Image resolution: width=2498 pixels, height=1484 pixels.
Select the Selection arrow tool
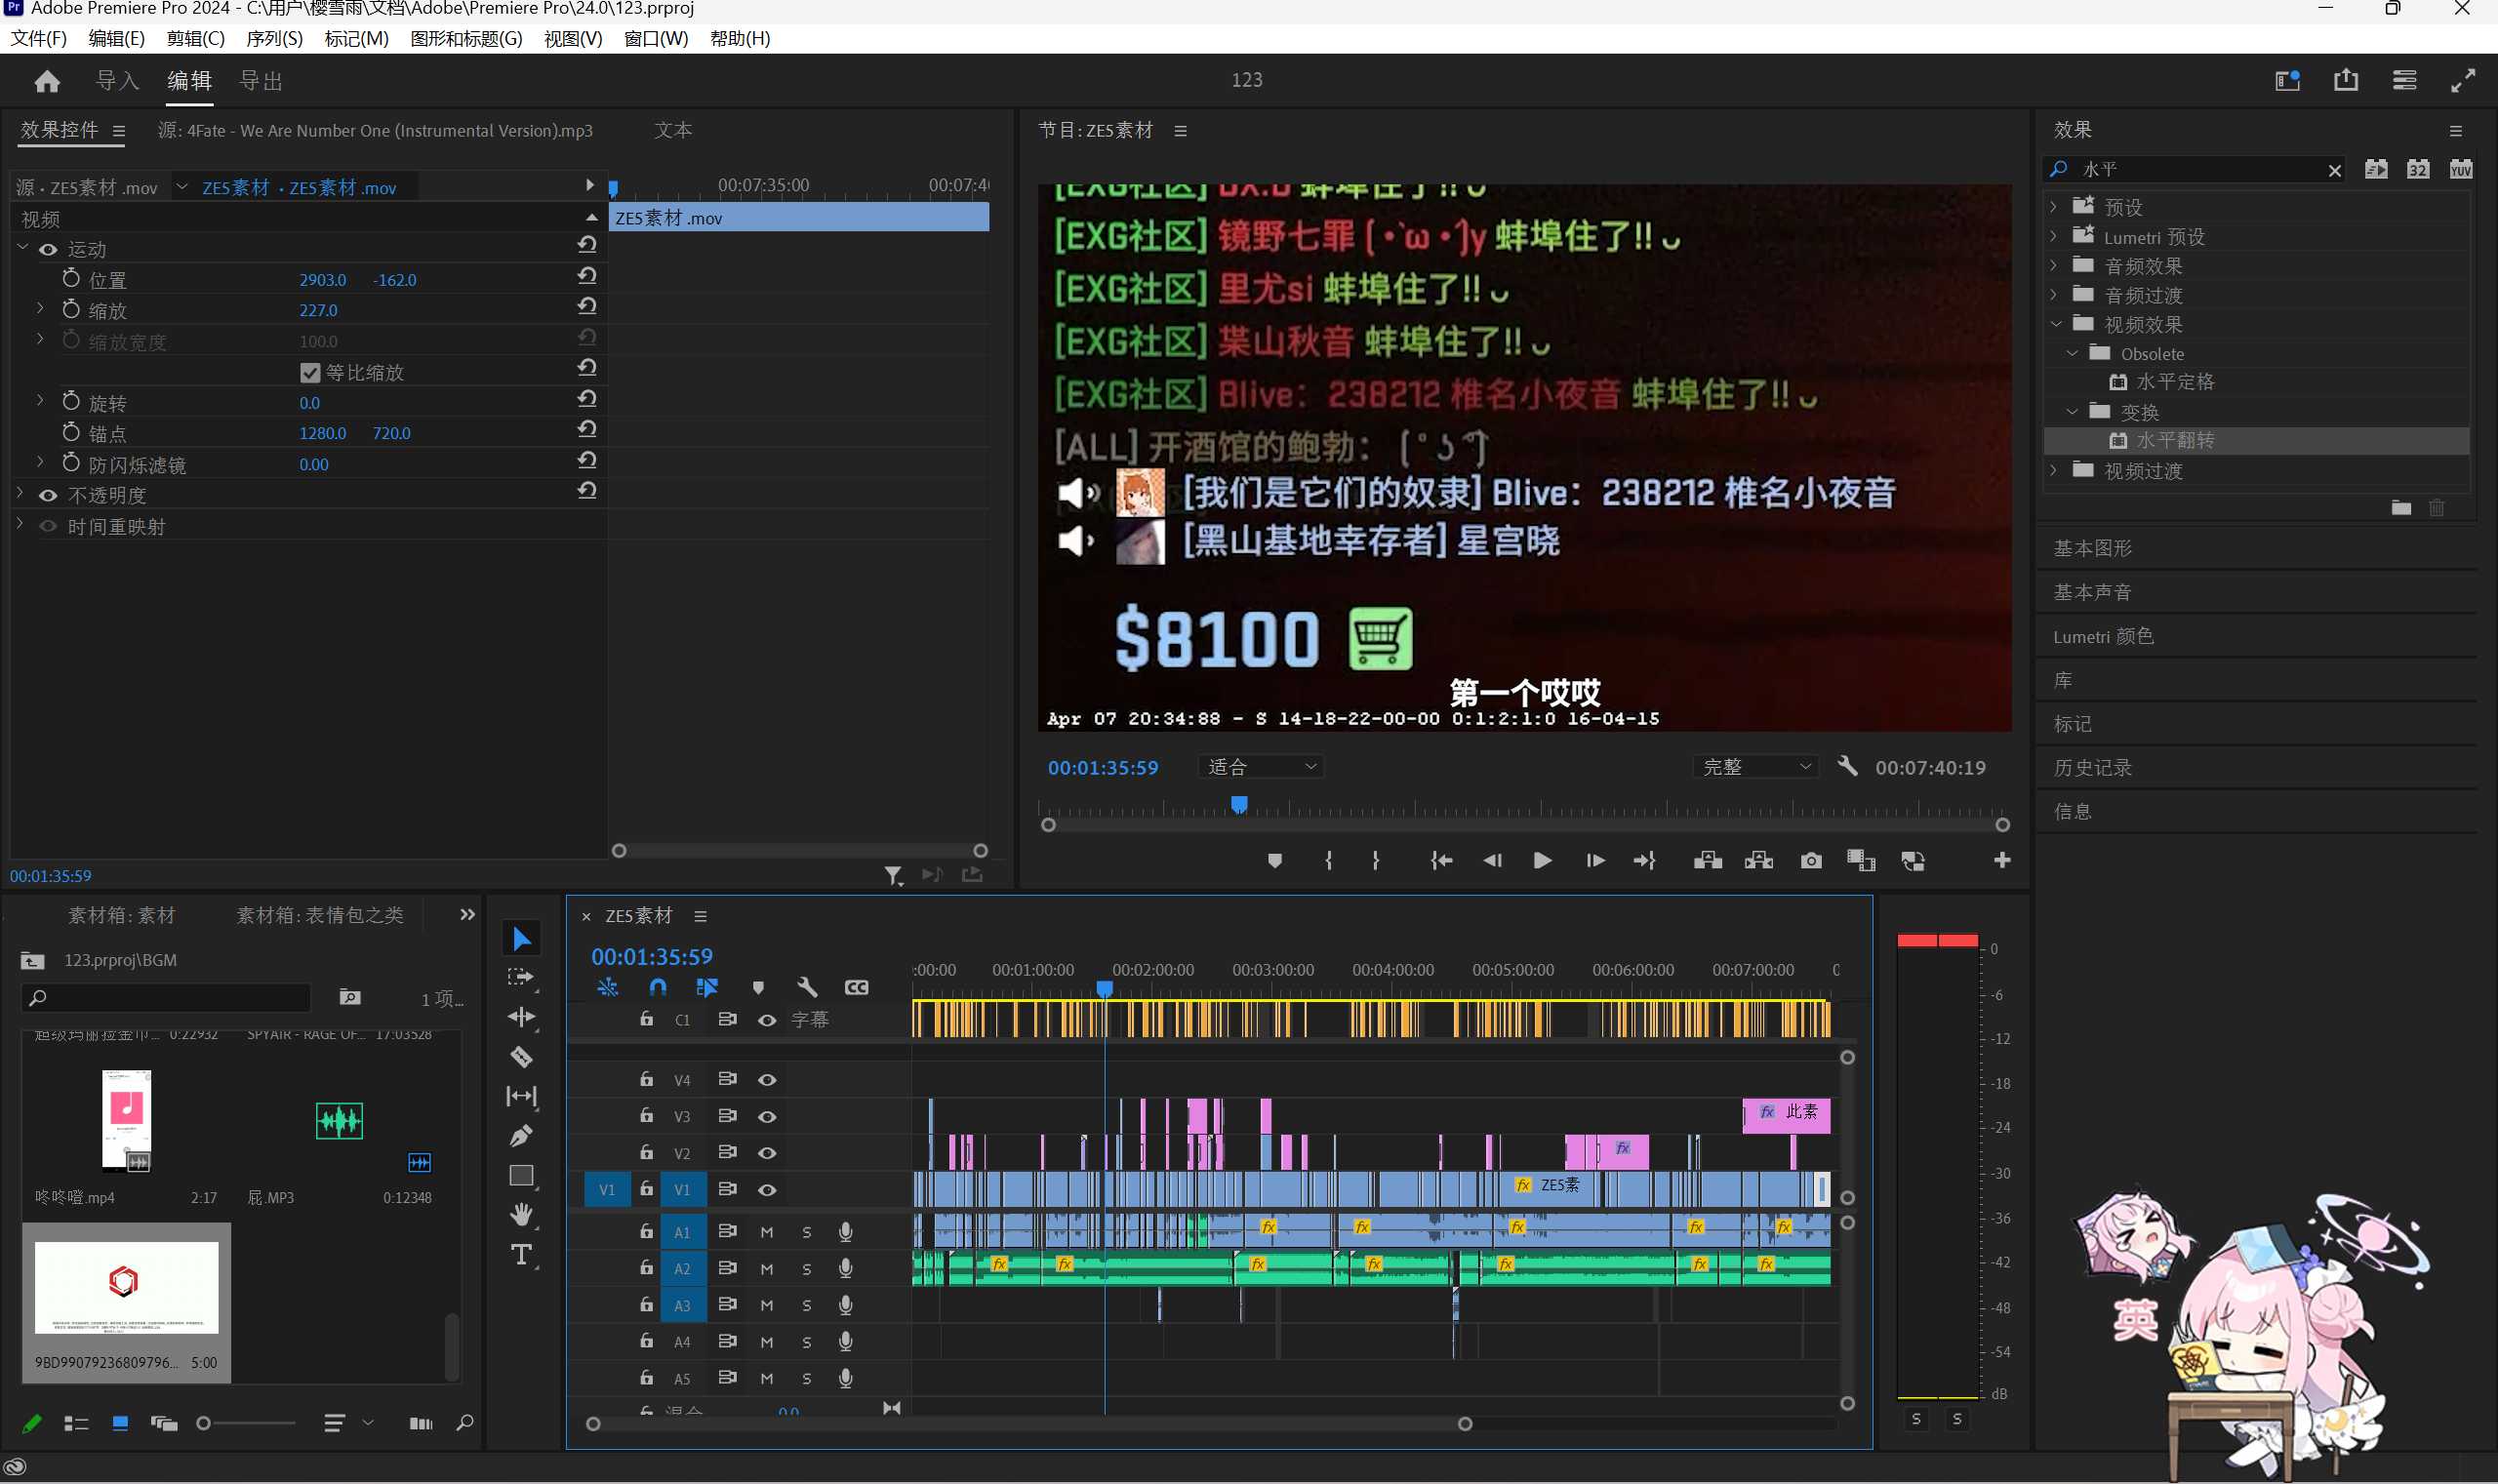click(x=521, y=938)
